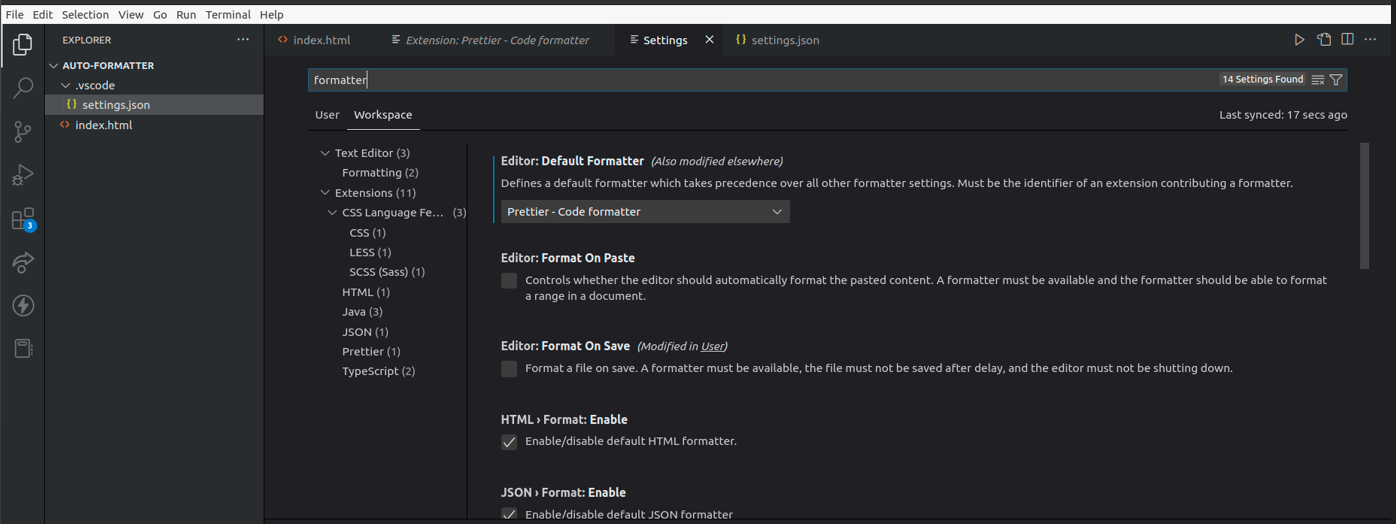Viewport: 1396px width, 524px height.
Task: Open the Help menu
Action: (x=272, y=15)
